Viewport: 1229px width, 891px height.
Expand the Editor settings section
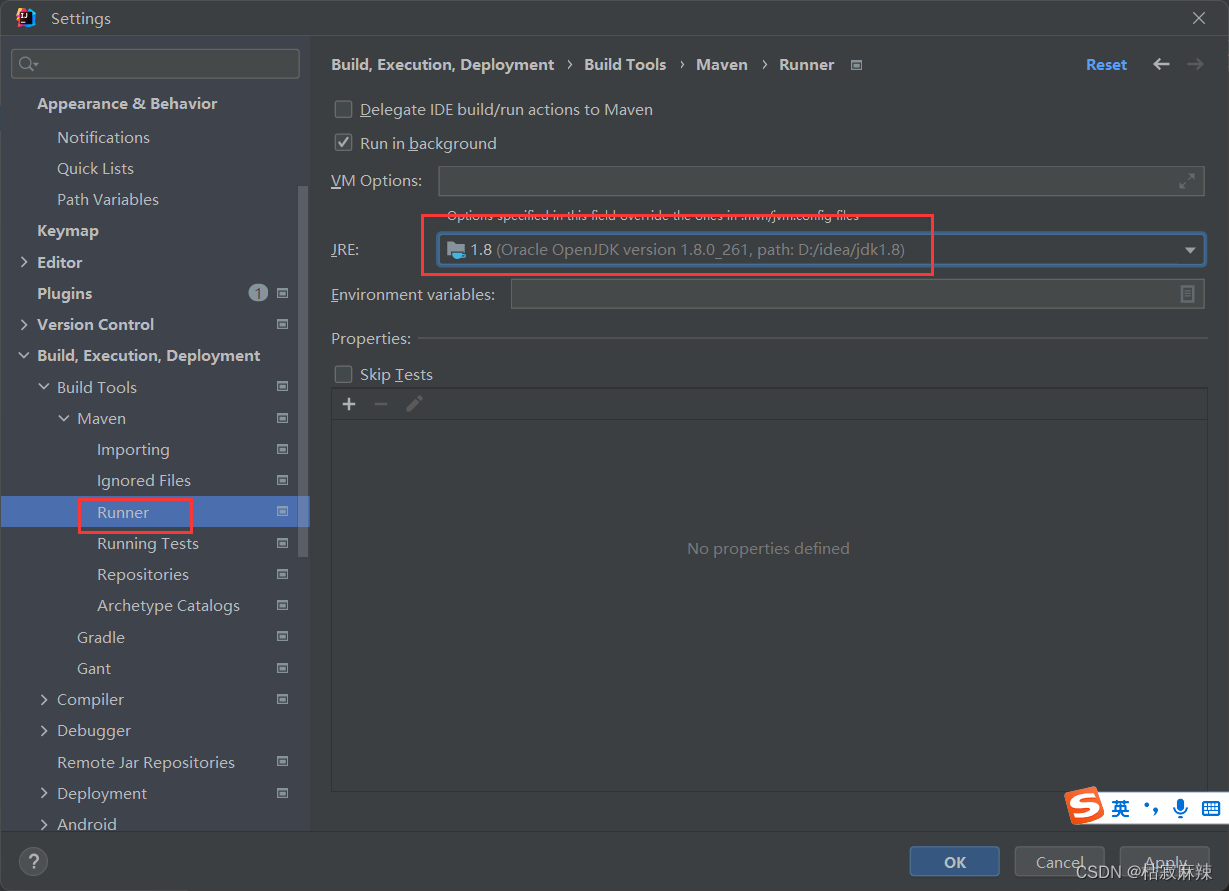(24, 262)
